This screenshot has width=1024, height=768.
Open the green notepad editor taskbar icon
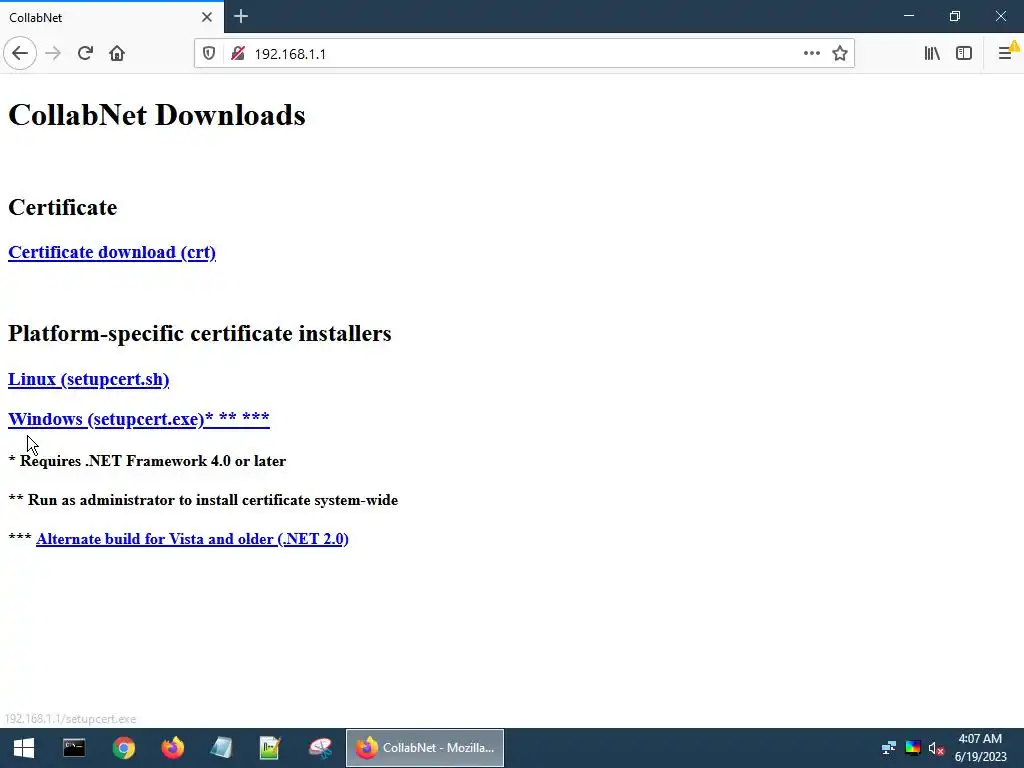270,748
